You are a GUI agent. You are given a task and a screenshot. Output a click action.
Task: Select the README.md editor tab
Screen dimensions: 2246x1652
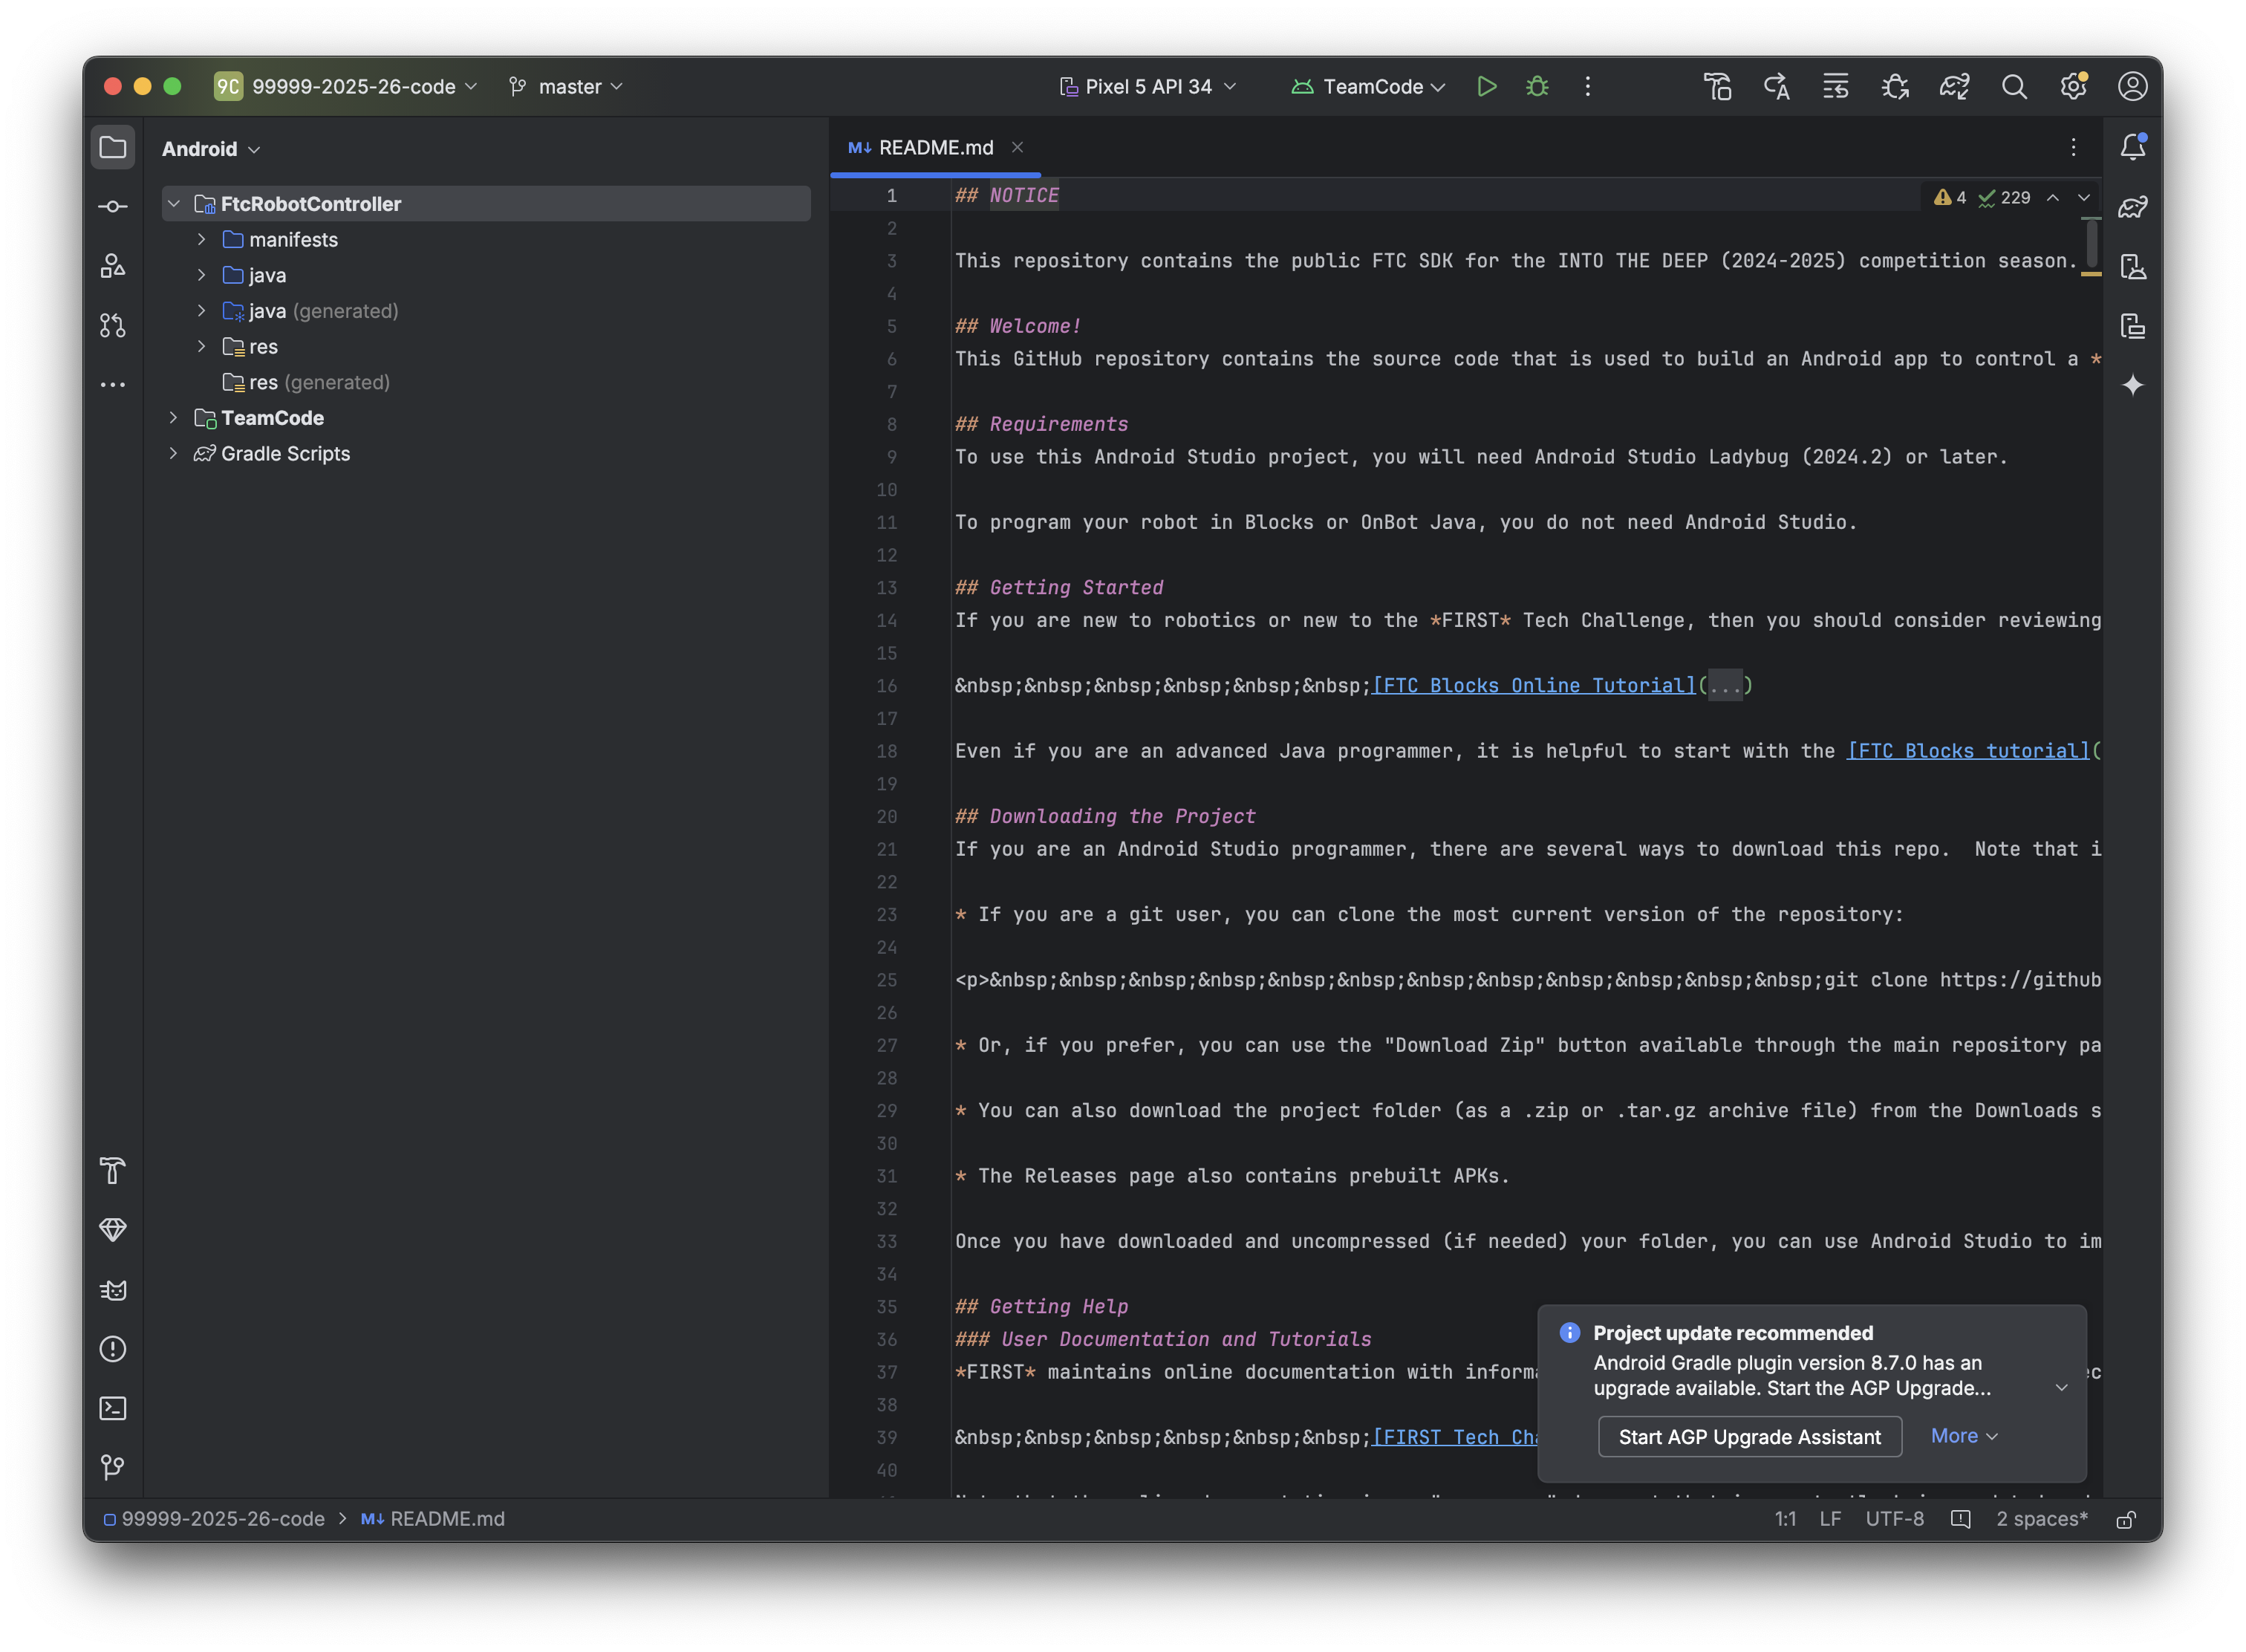(934, 148)
